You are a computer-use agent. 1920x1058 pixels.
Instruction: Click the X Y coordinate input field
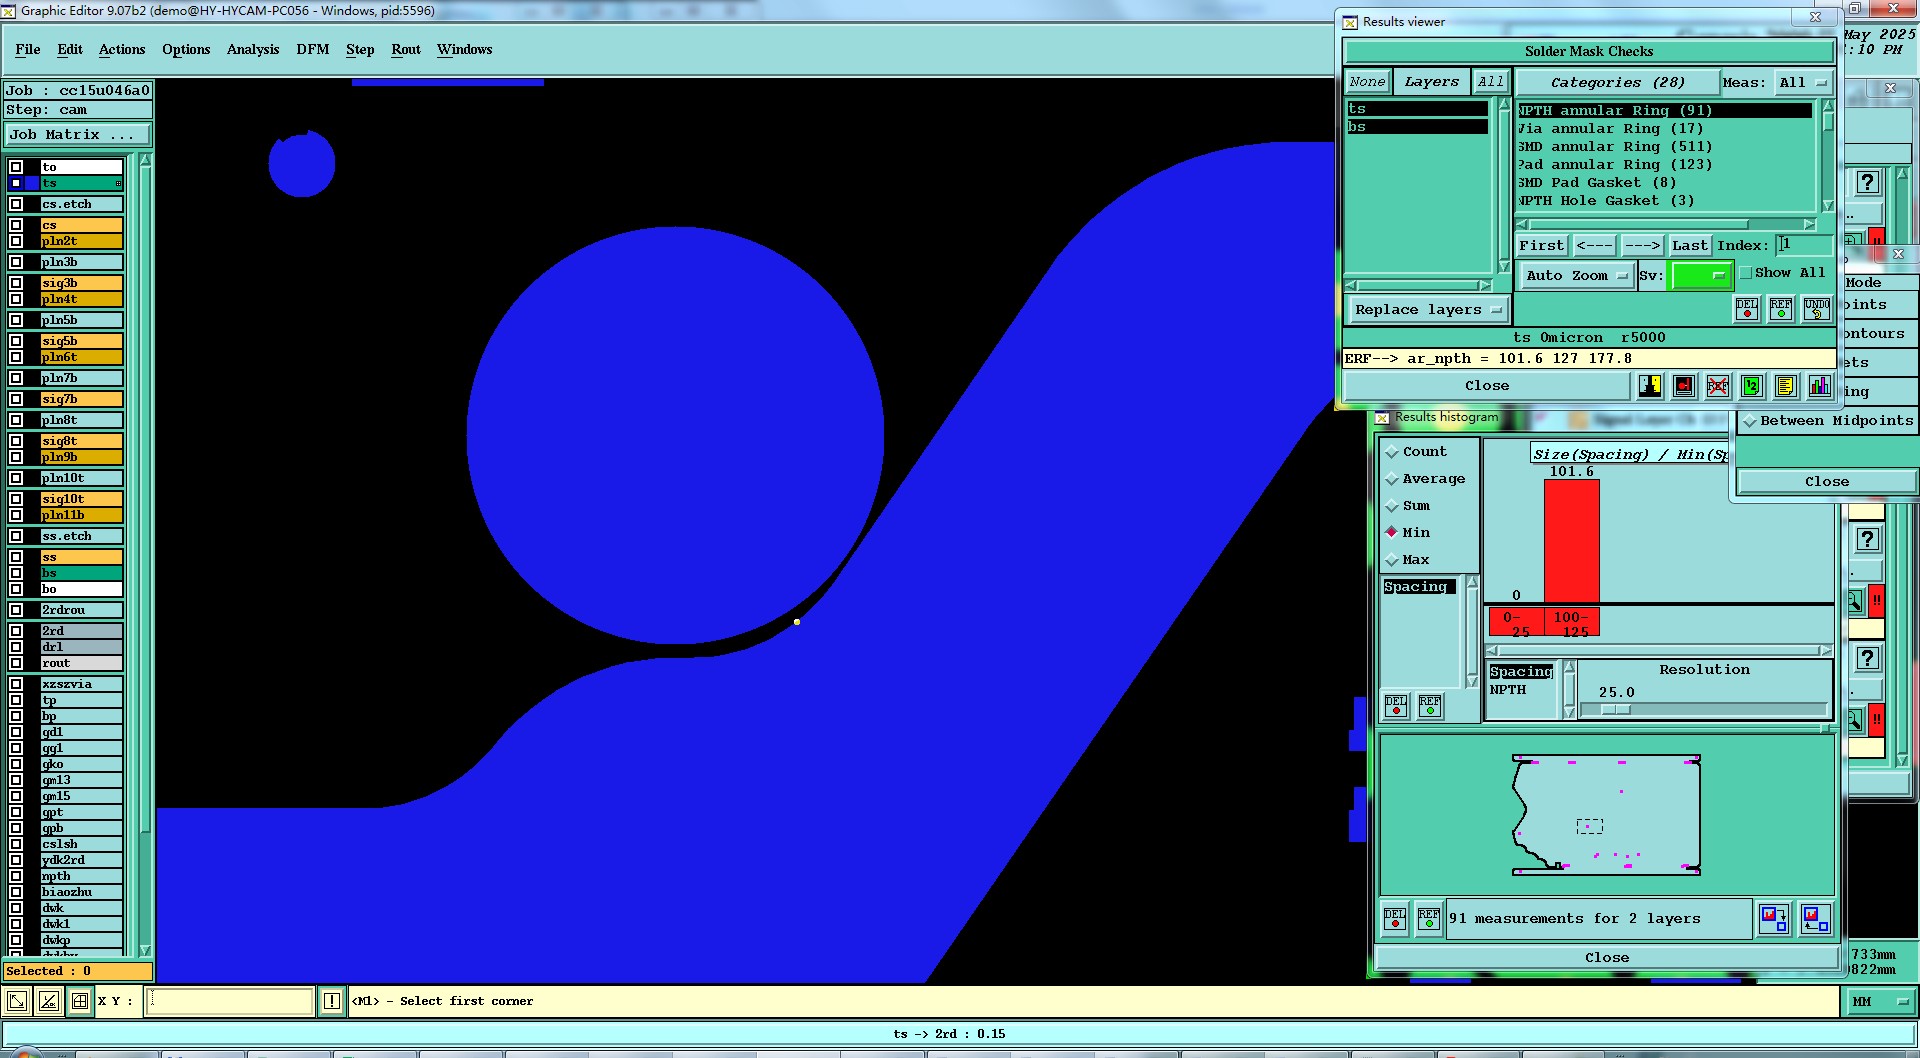pos(229,1001)
